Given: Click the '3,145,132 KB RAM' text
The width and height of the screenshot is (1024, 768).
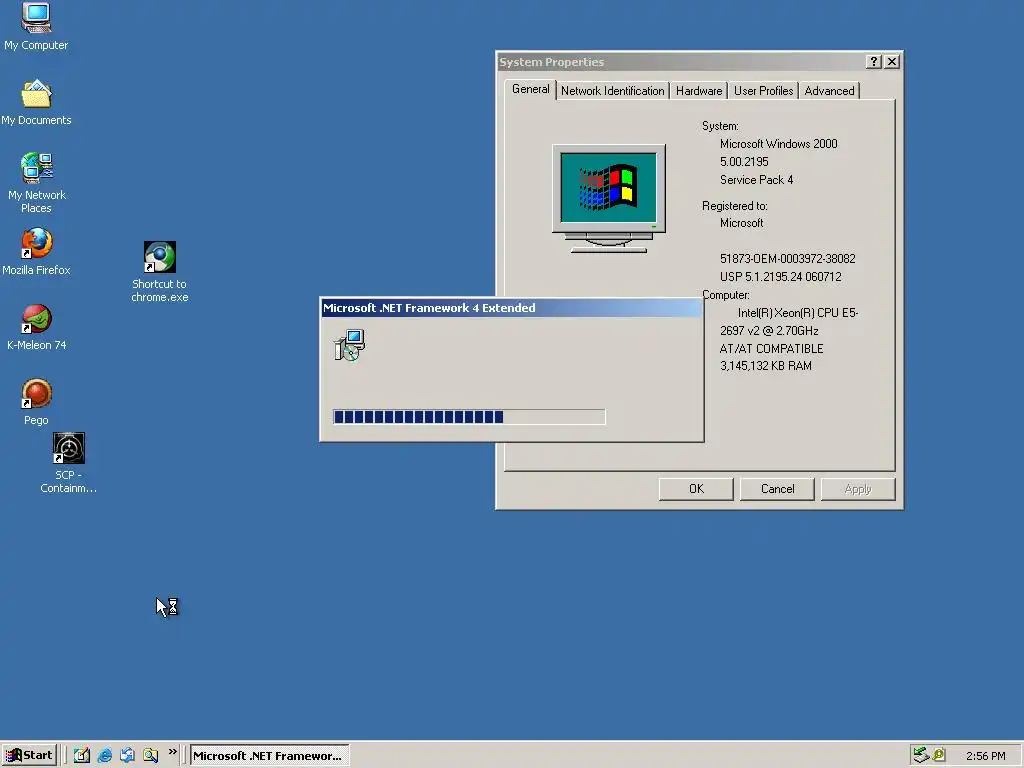Looking at the screenshot, I should pos(765,366).
